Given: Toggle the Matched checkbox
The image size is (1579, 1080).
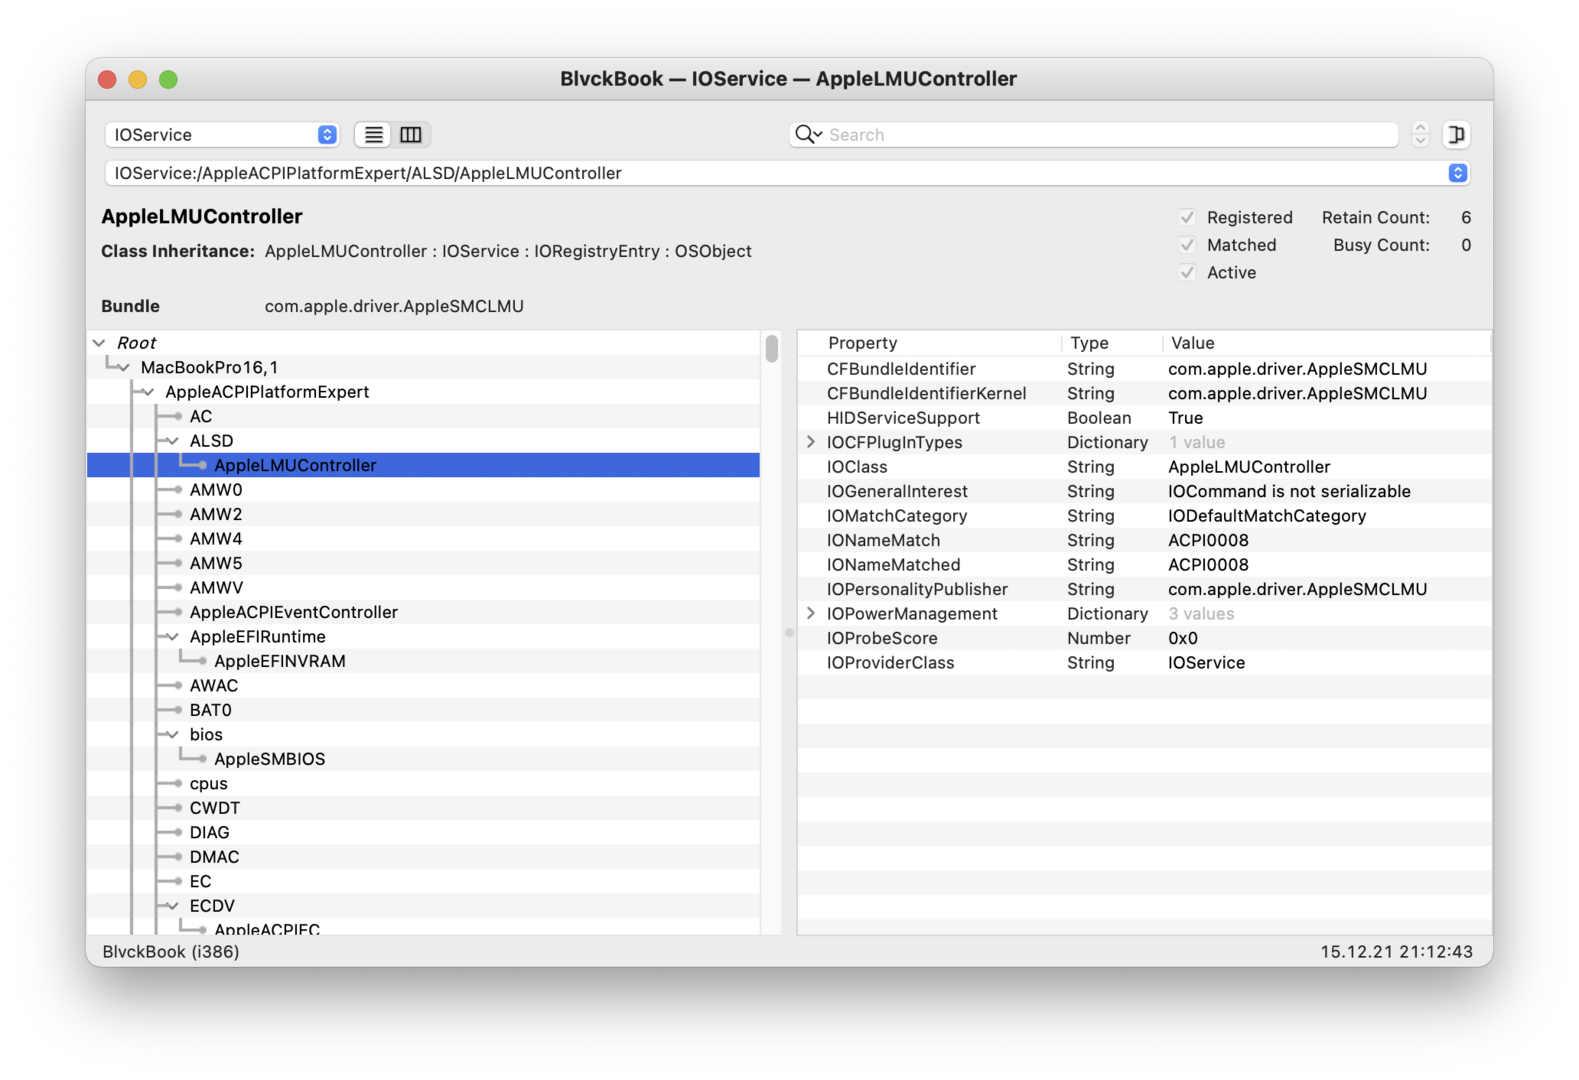Looking at the screenshot, I should [1187, 245].
